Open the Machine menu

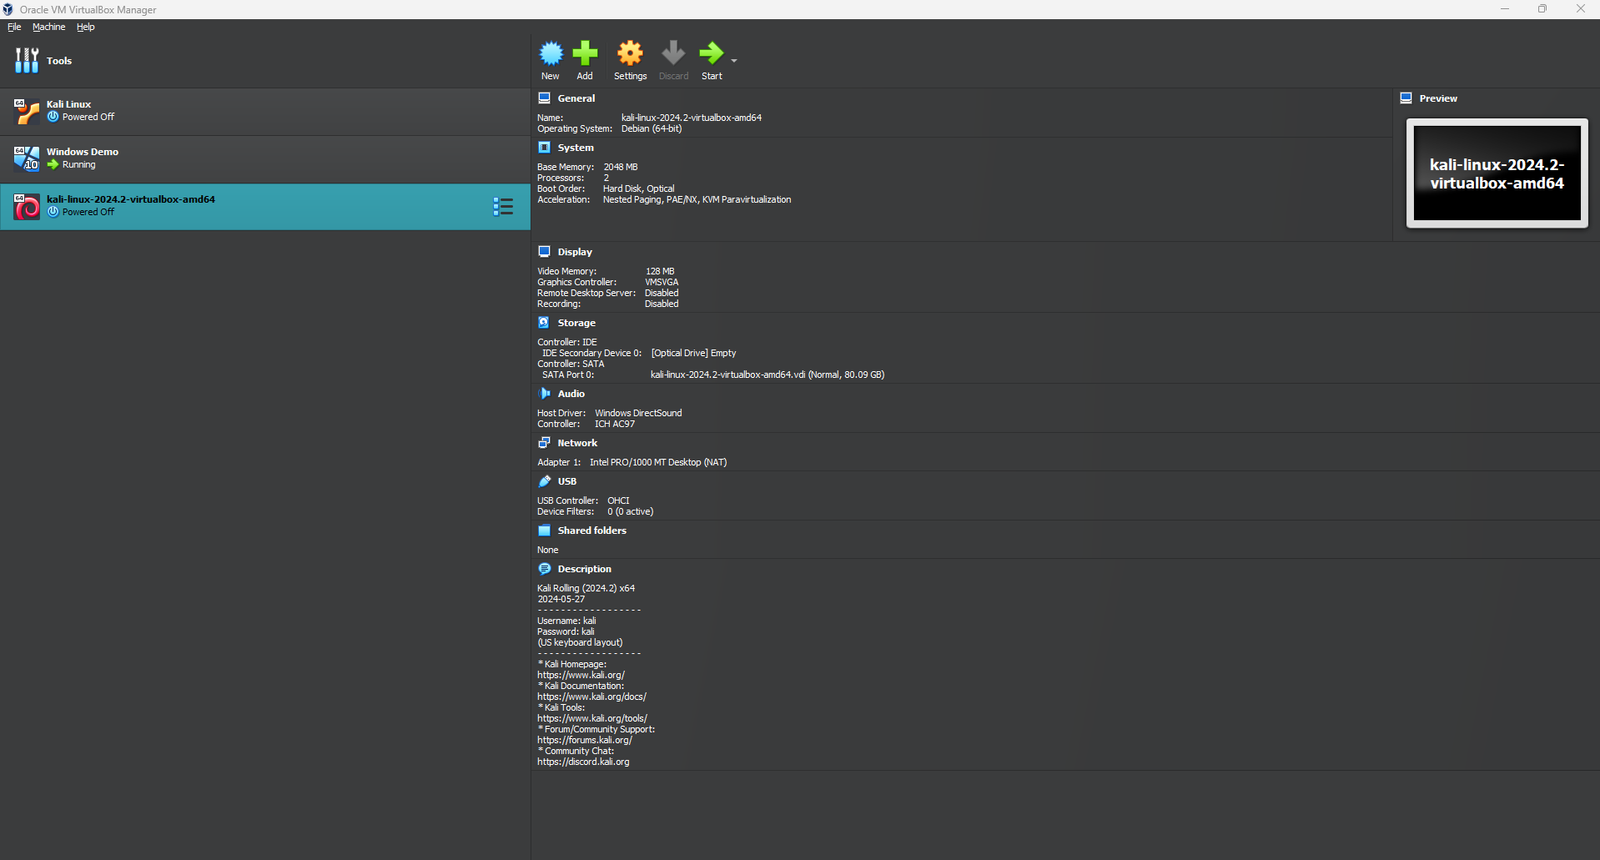[x=49, y=27]
